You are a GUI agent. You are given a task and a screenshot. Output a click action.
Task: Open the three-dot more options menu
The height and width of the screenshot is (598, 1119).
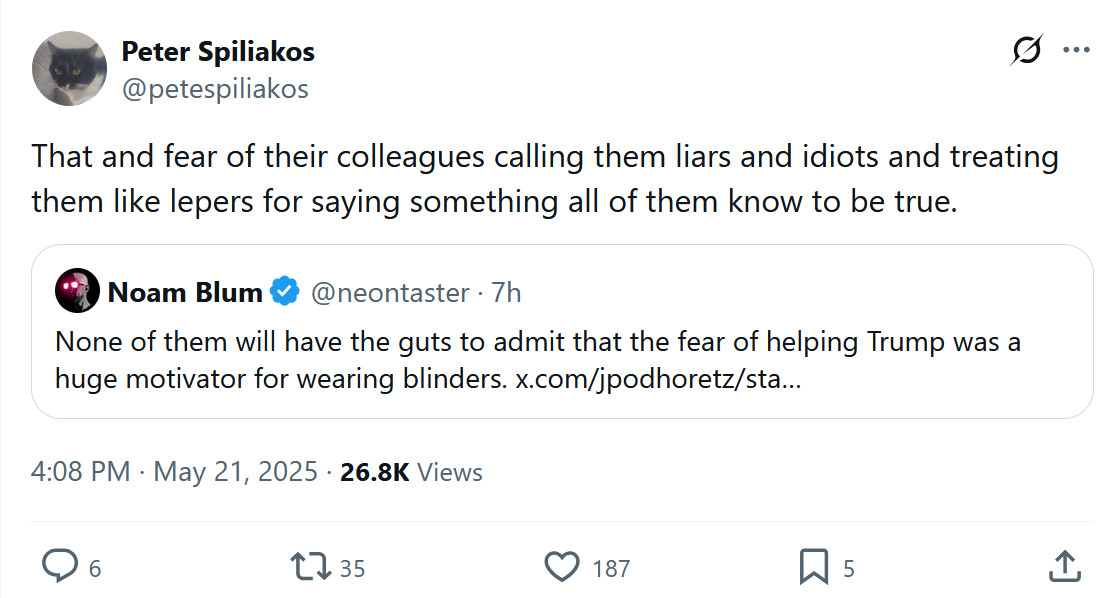click(1076, 49)
